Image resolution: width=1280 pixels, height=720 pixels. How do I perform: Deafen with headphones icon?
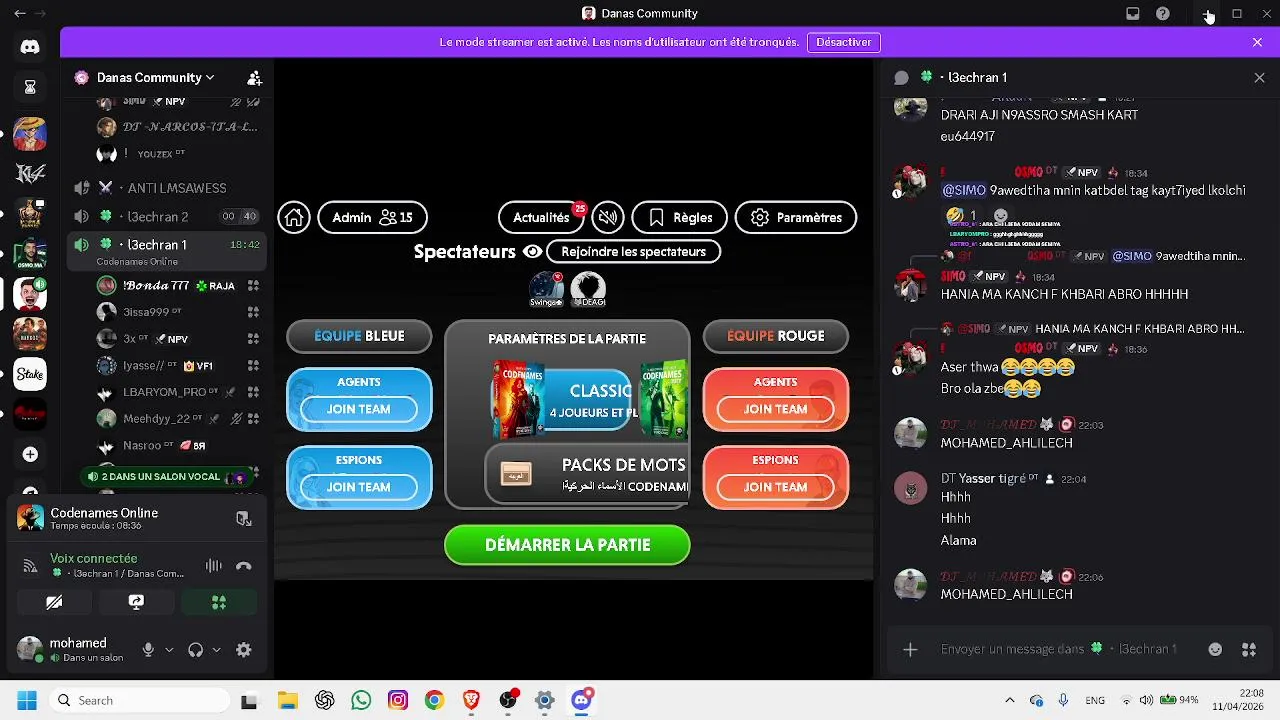pos(195,650)
